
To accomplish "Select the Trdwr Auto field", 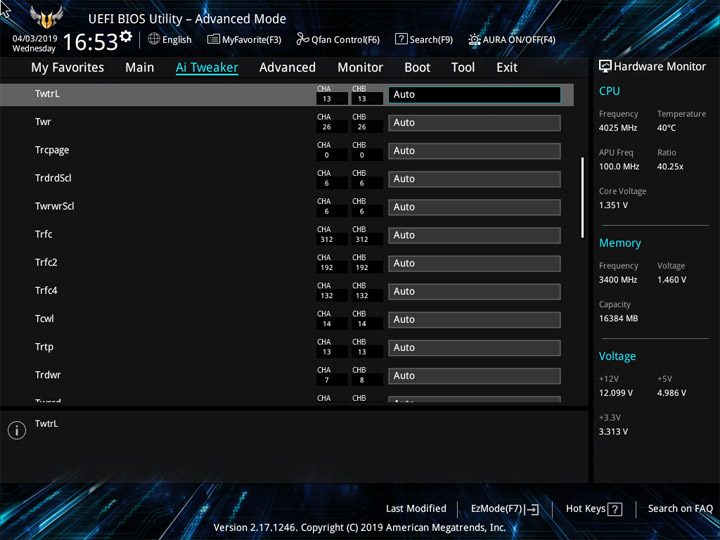I will 474,376.
